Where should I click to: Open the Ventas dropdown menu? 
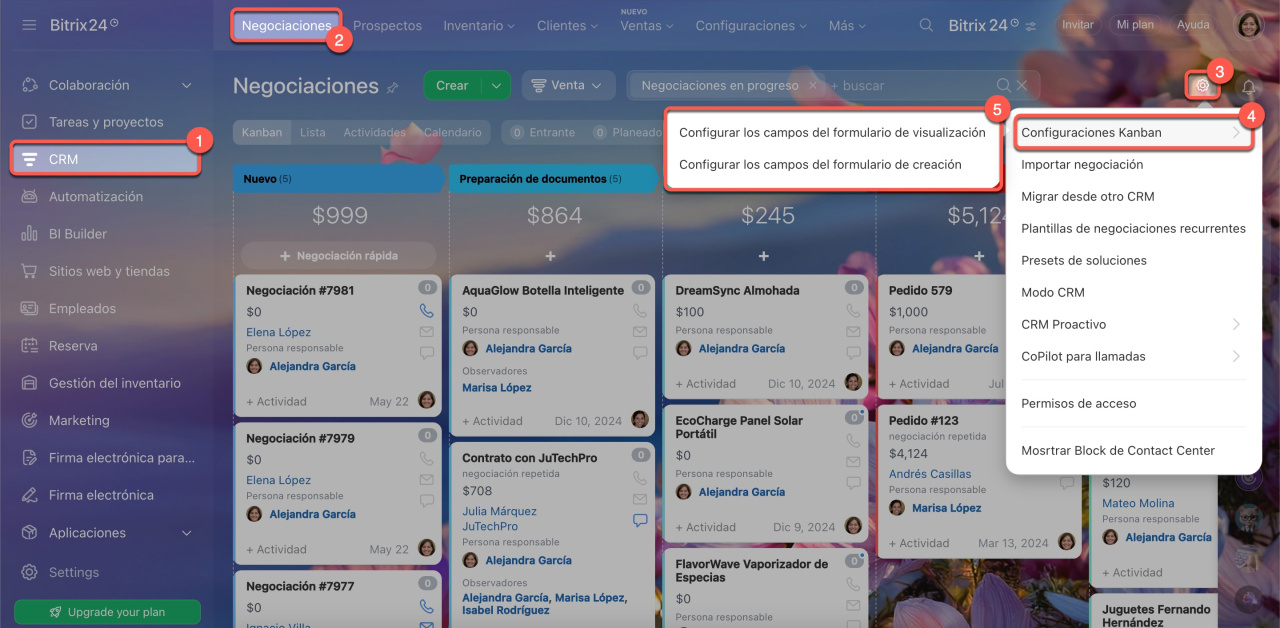(647, 26)
